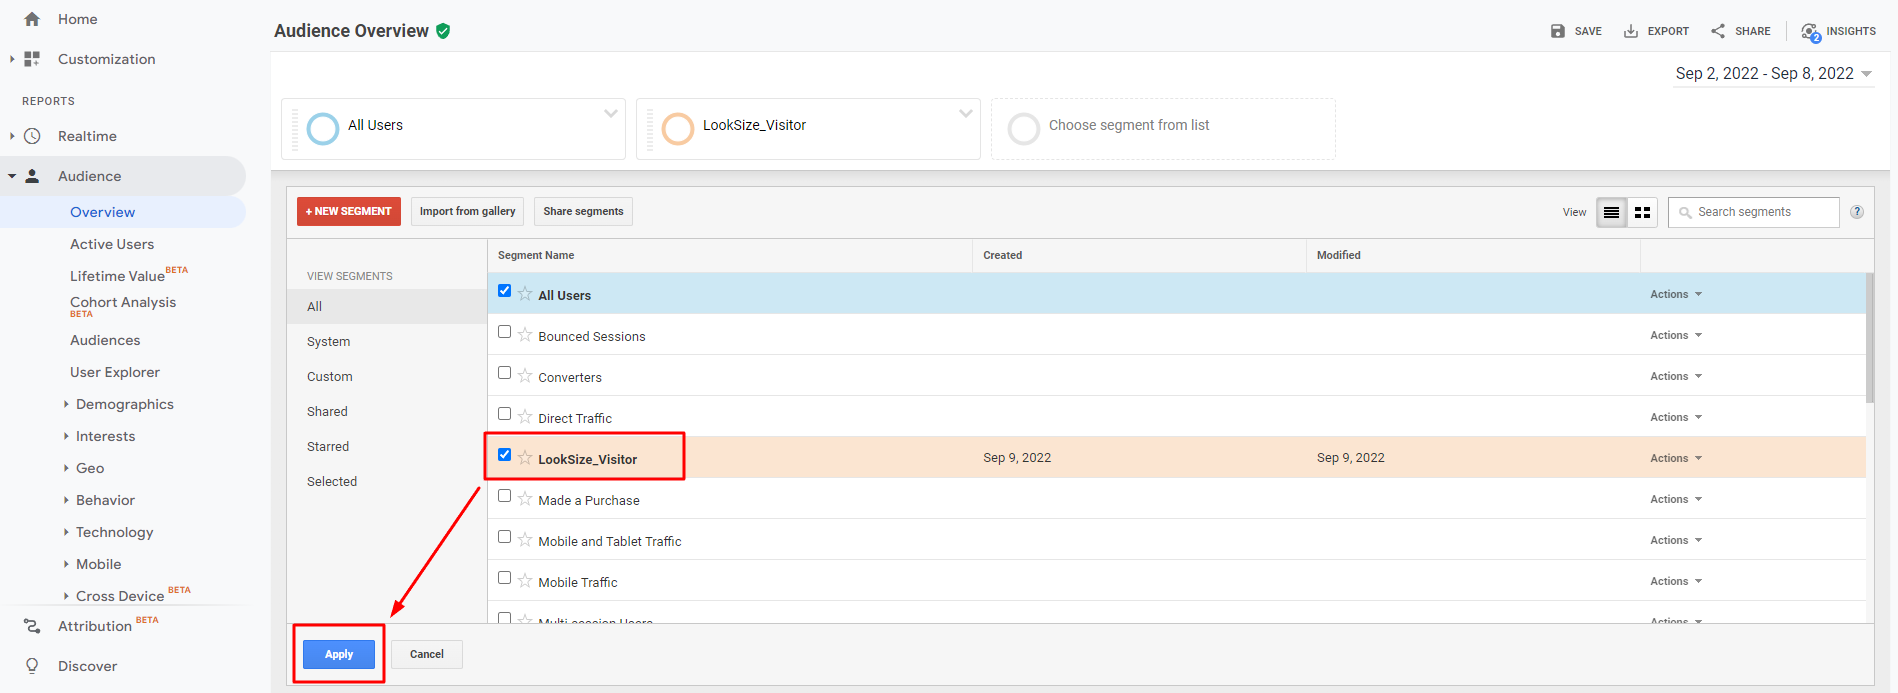Click the Search segments field
1898x693 pixels.
tap(1753, 212)
